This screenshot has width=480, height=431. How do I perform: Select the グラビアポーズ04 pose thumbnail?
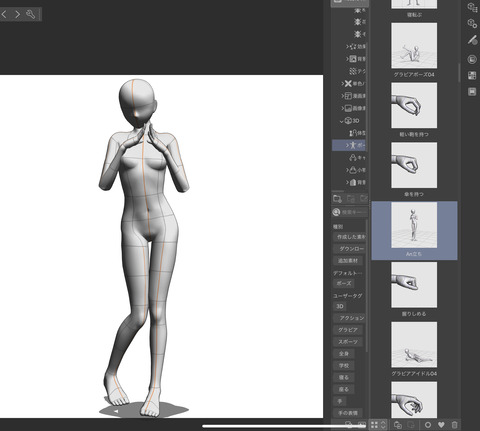click(414, 46)
